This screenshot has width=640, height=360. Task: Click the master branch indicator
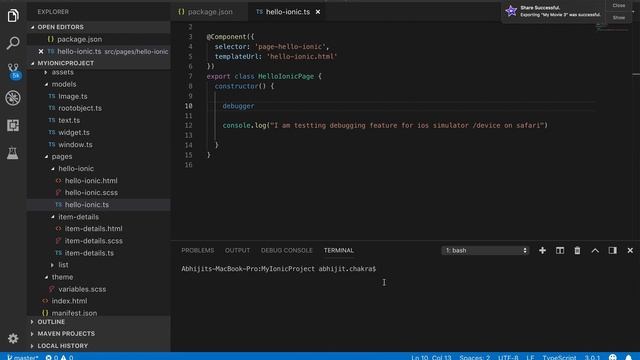22,357
